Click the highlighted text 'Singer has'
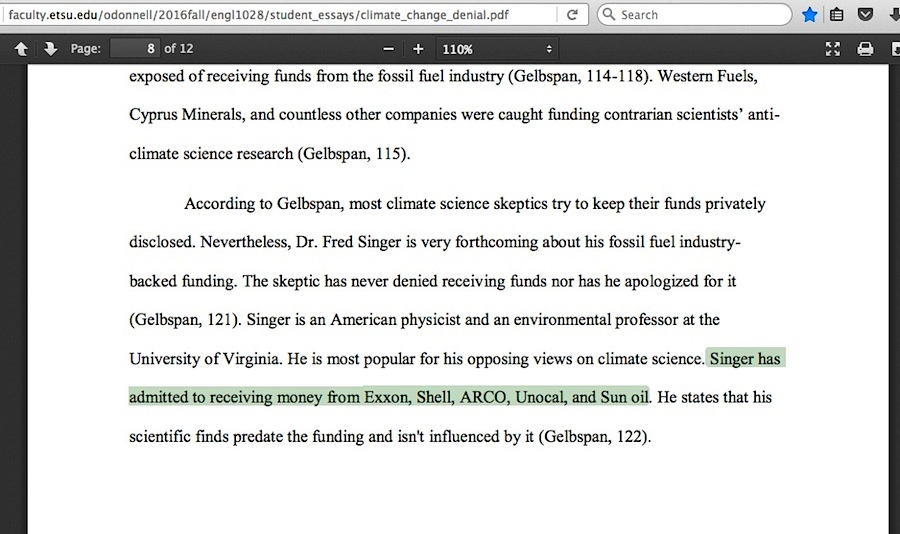This screenshot has height=534, width=900. pyautogui.click(x=745, y=359)
